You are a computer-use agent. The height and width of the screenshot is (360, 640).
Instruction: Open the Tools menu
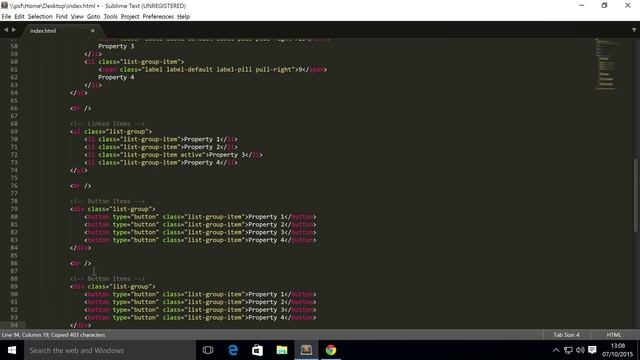(110, 17)
